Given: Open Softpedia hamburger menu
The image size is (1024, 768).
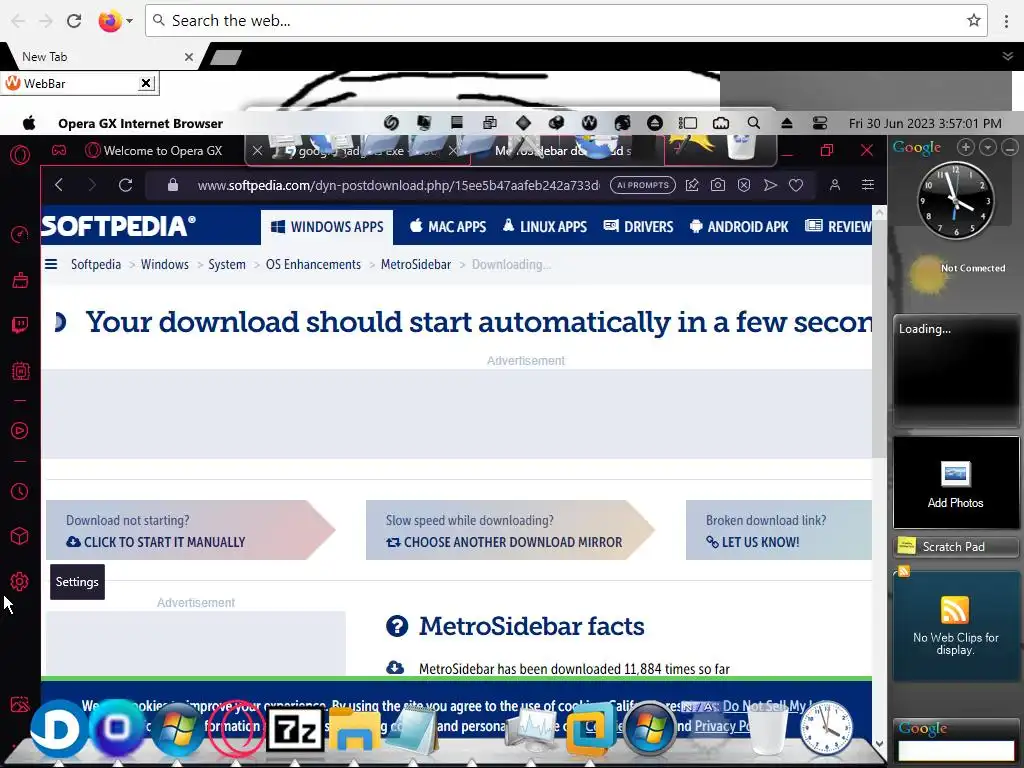Looking at the screenshot, I should pos(51,264).
